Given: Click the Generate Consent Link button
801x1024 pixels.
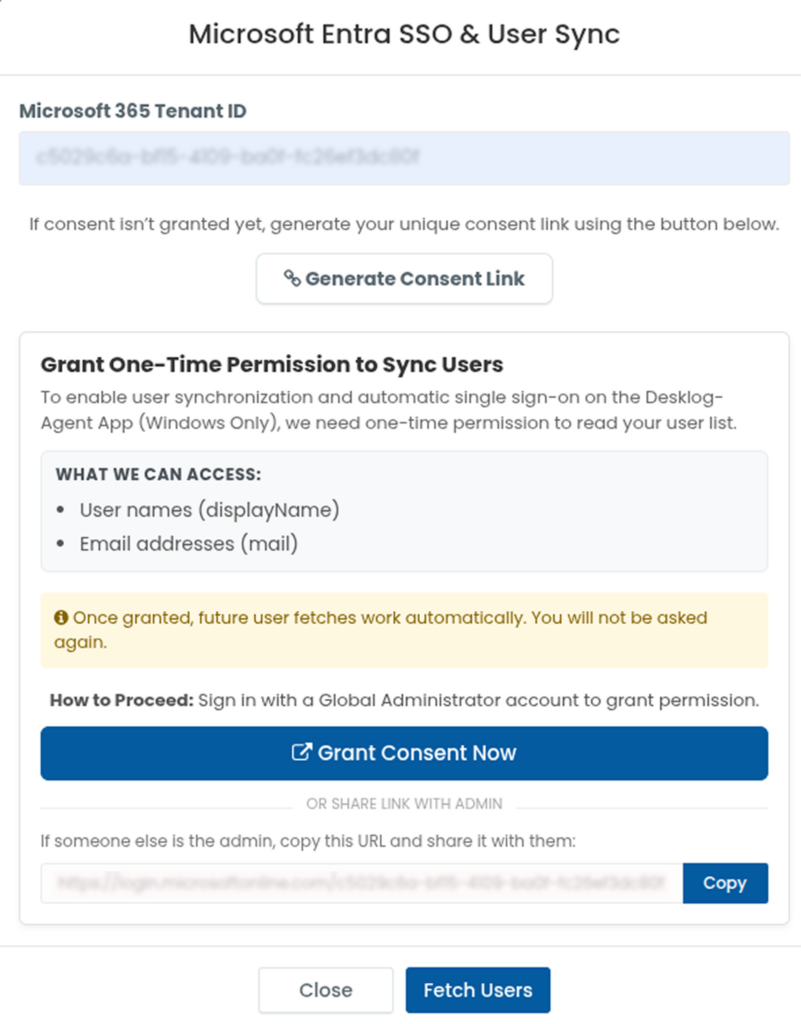Looking at the screenshot, I should click(x=404, y=279).
